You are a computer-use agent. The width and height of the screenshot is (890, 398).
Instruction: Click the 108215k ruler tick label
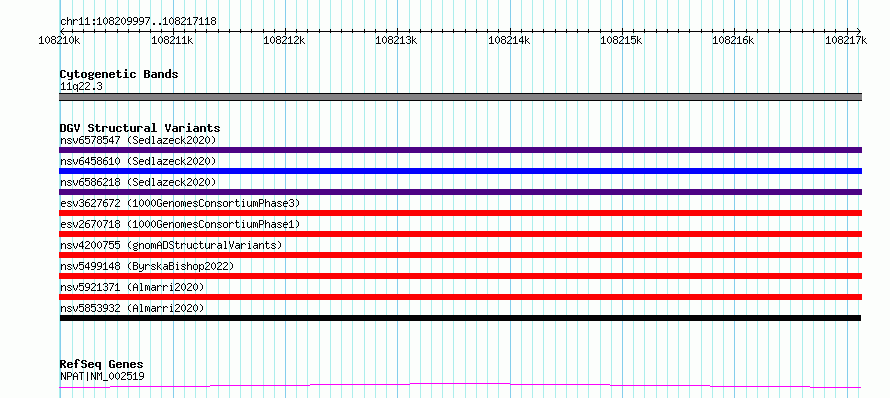click(x=622, y=40)
